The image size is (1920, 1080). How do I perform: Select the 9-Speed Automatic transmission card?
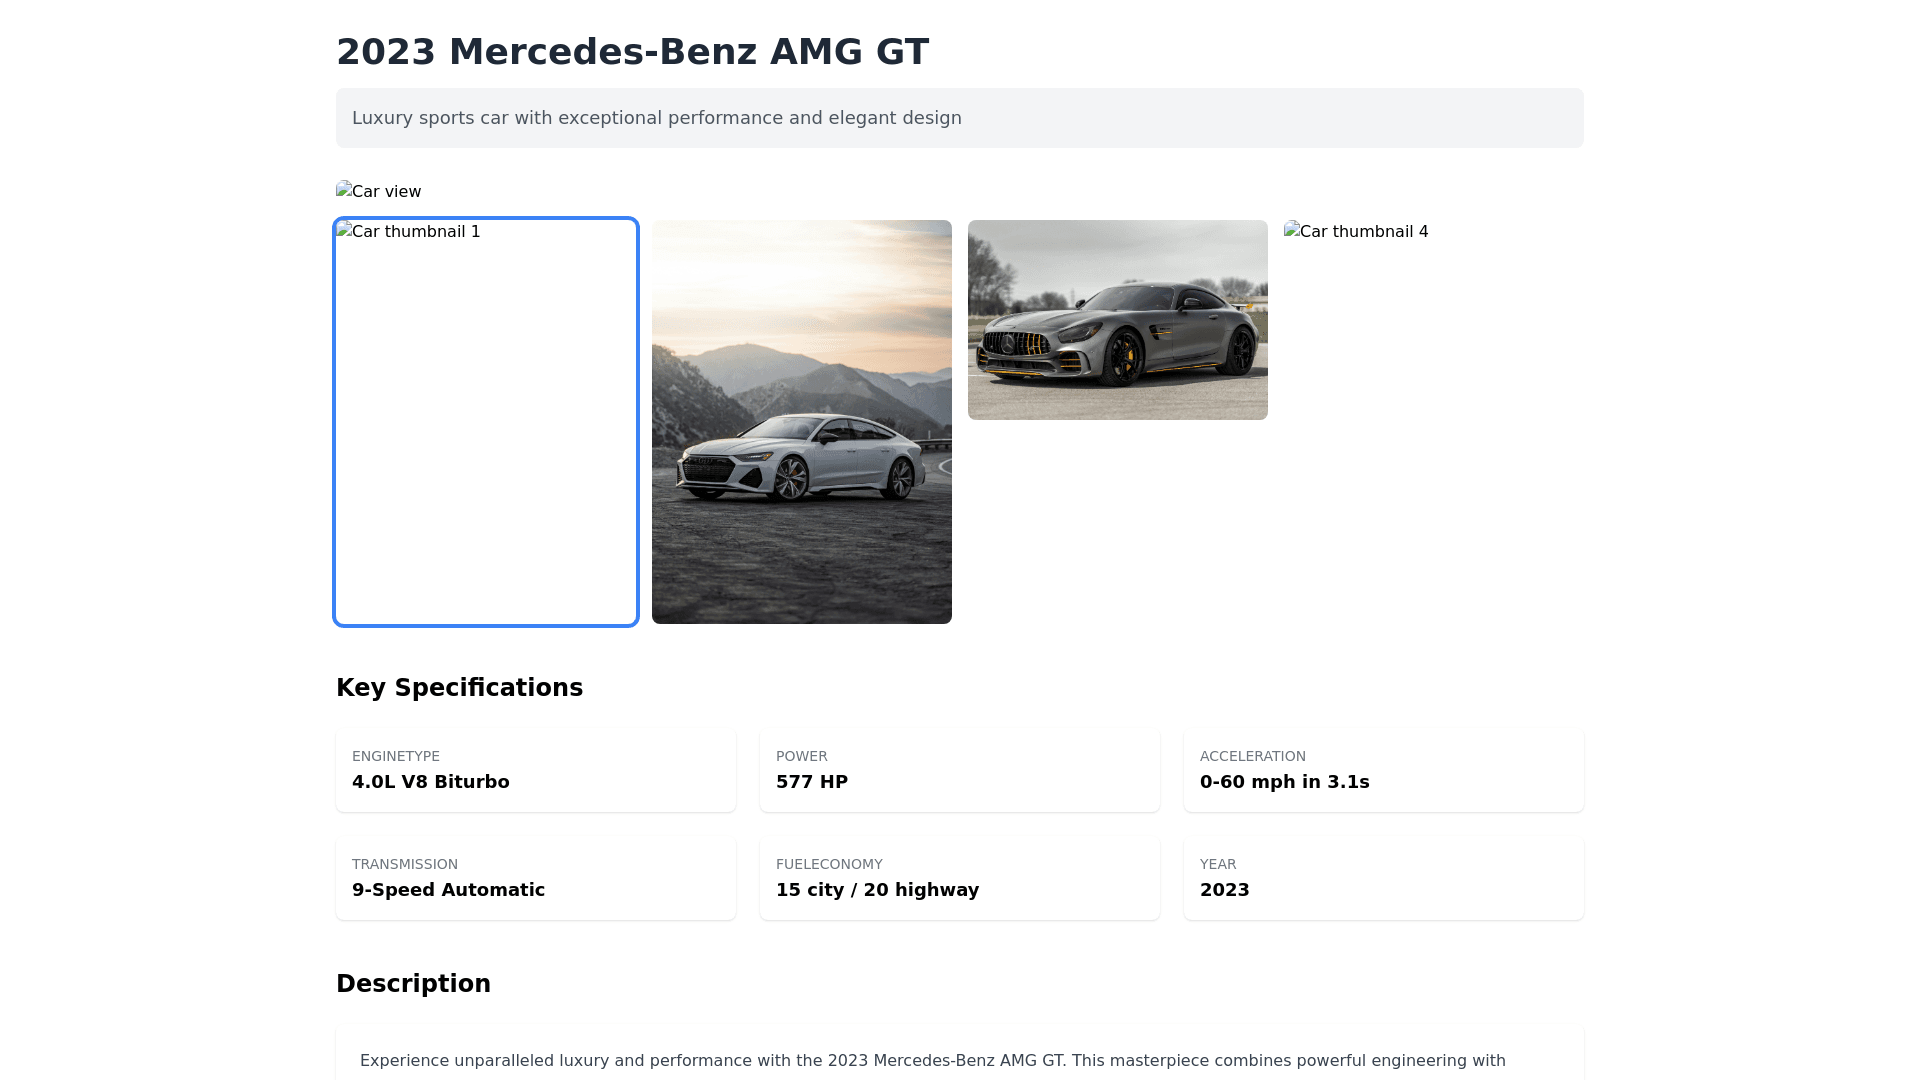click(536, 878)
